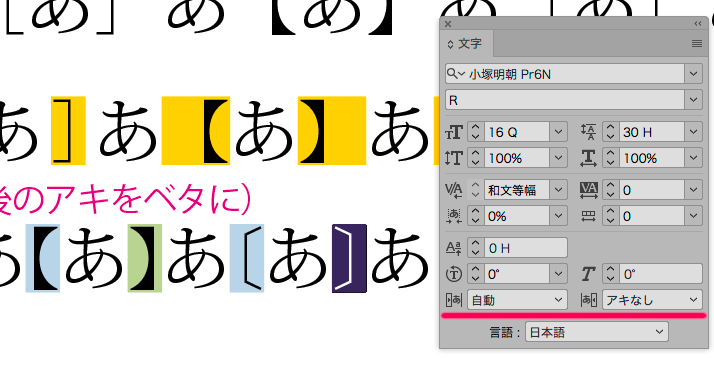Click the skew italic T icon
This screenshot has width=714, height=367.
click(x=588, y=274)
